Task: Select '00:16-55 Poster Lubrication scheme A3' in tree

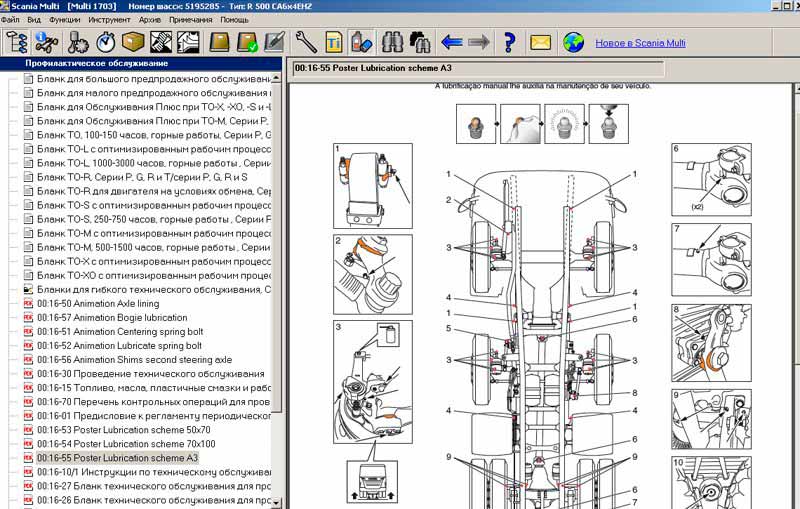Action: coord(117,457)
